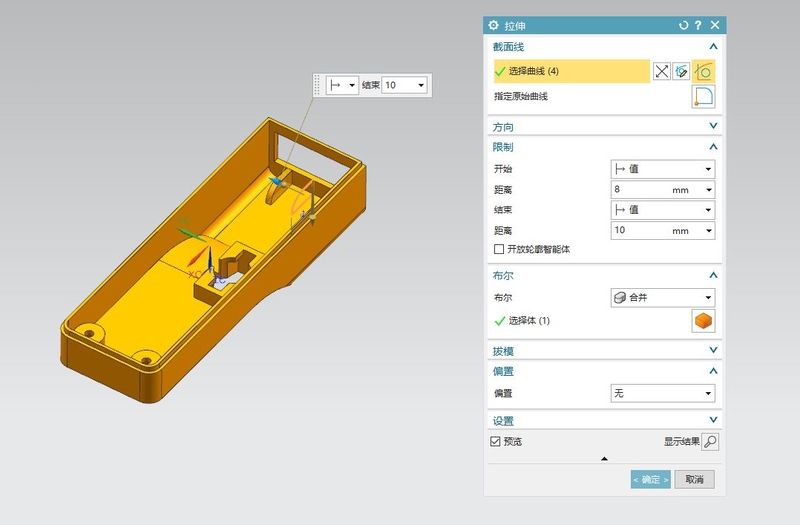The width and height of the screenshot is (800, 525).
Task: Open the 布尔 合并 dropdown
Action: click(662, 297)
